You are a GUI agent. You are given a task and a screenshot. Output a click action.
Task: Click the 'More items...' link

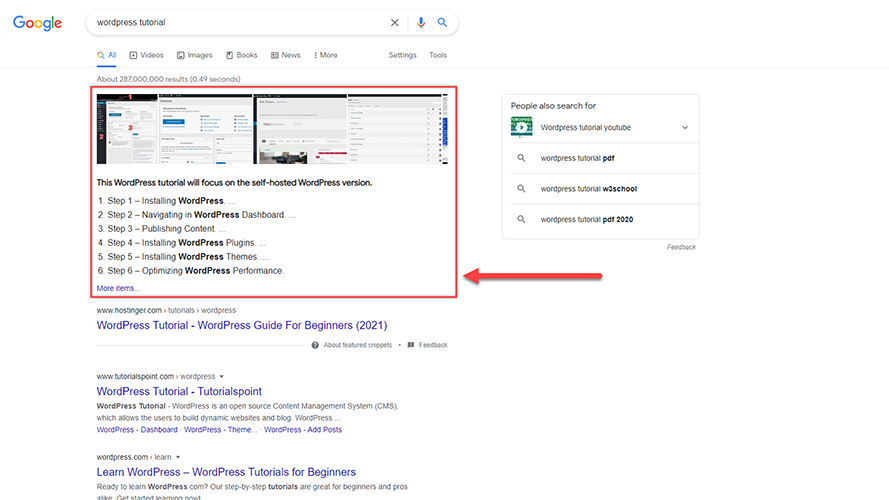click(118, 288)
